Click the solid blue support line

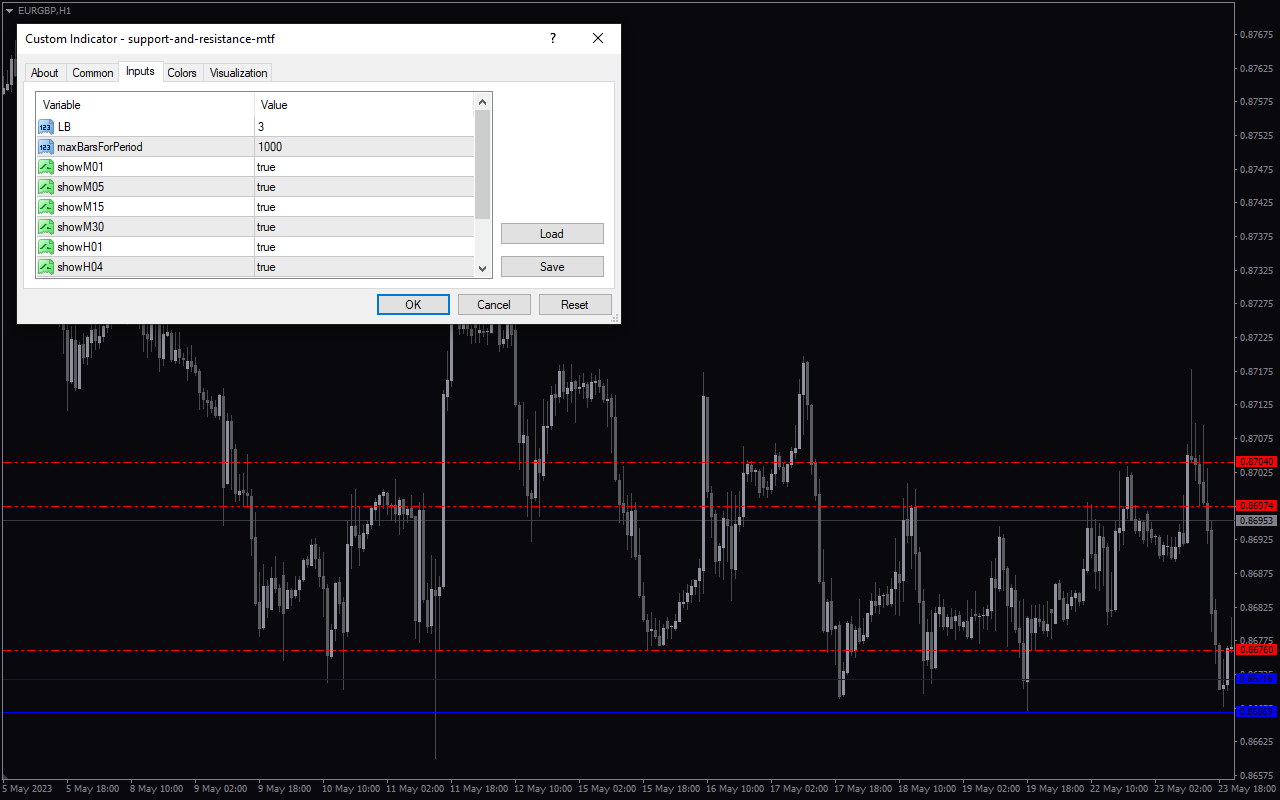pos(618,713)
